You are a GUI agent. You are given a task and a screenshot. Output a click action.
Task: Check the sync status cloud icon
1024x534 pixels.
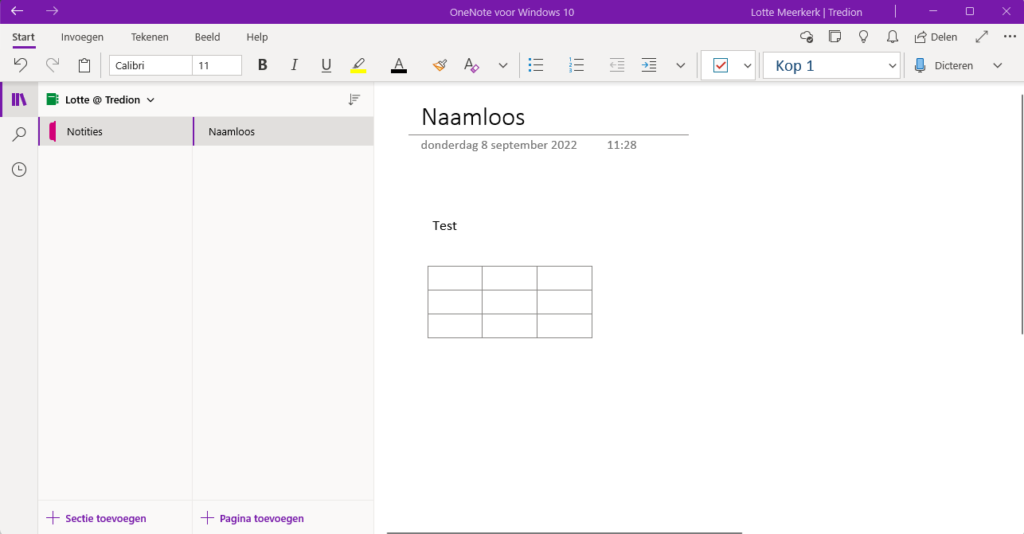(x=807, y=37)
